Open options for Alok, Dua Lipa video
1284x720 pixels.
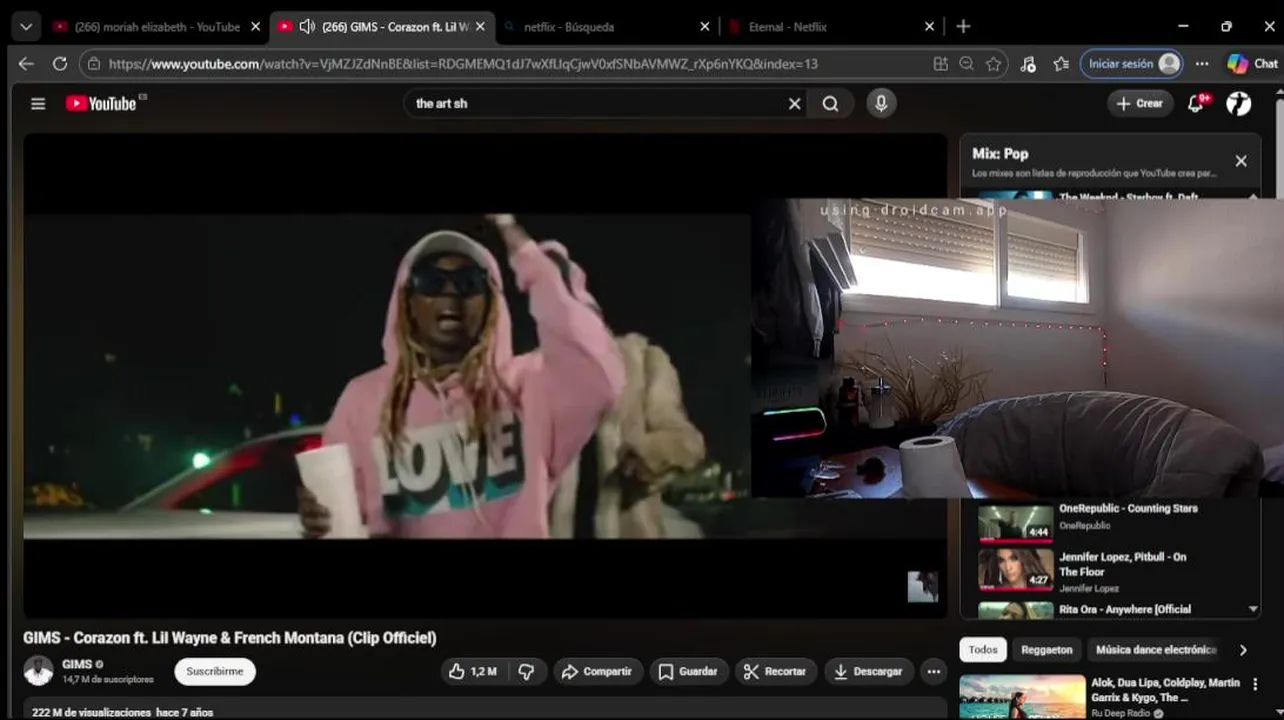[x=1255, y=685]
